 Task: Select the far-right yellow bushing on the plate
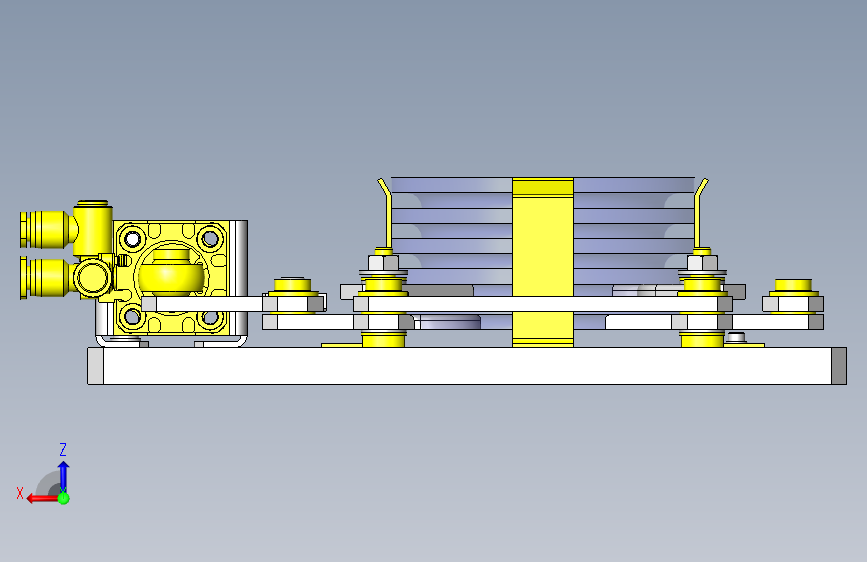click(793, 288)
